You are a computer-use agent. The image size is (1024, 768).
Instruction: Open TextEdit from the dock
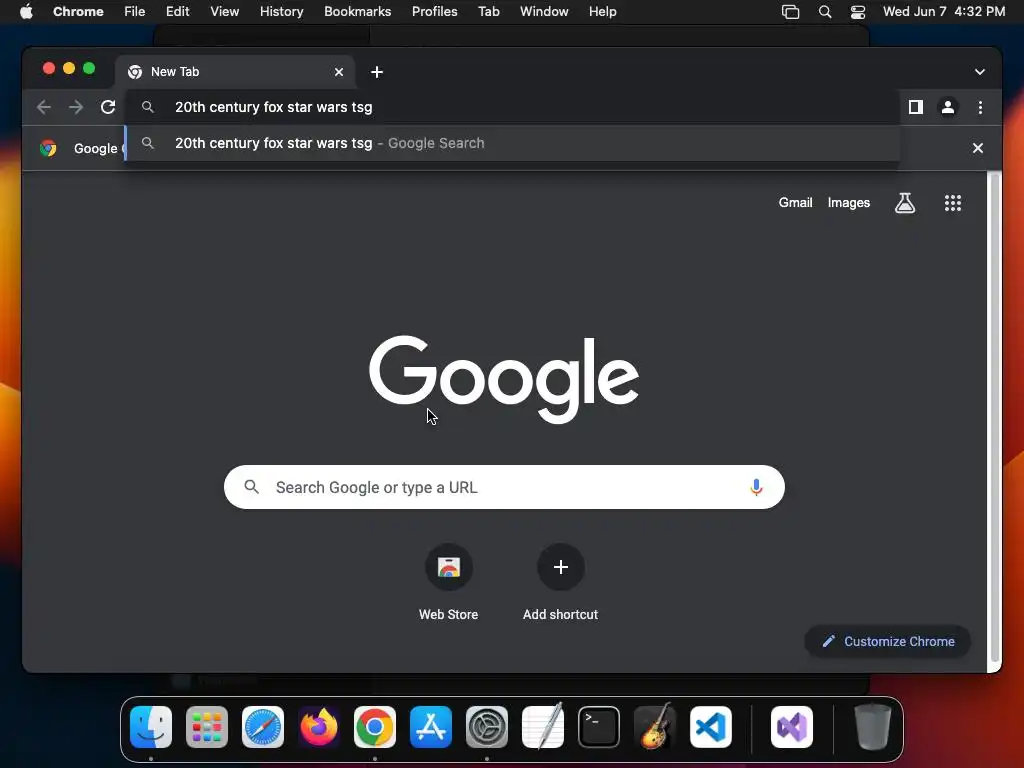(x=543, y=727)
